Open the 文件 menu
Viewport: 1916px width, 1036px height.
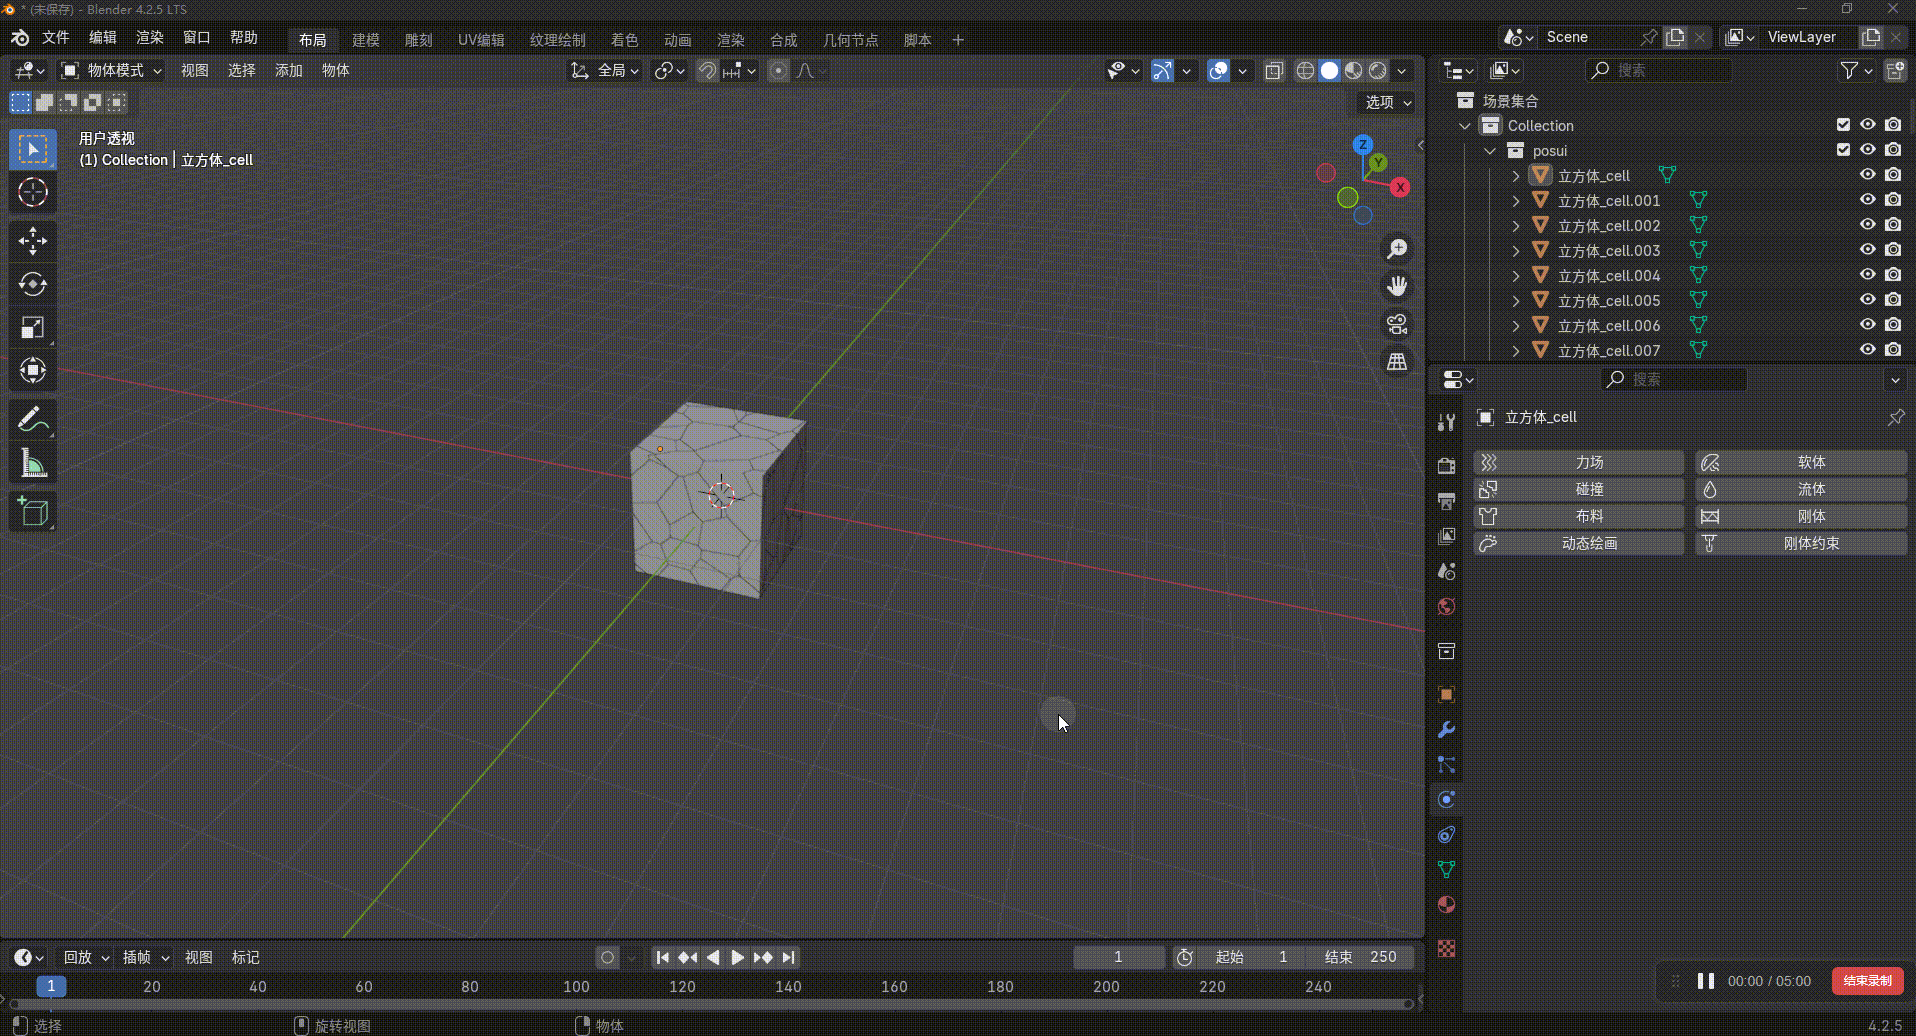coord(55,38)
